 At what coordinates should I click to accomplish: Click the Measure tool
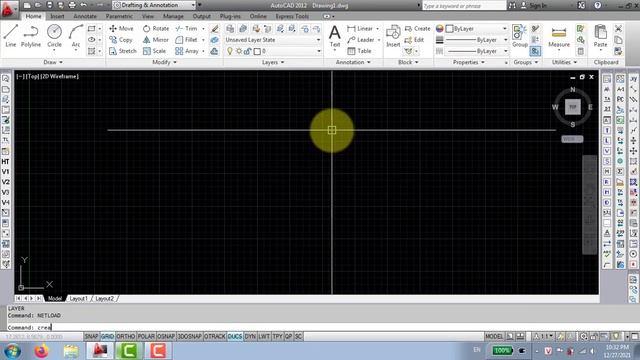click(x=559, y=36)
